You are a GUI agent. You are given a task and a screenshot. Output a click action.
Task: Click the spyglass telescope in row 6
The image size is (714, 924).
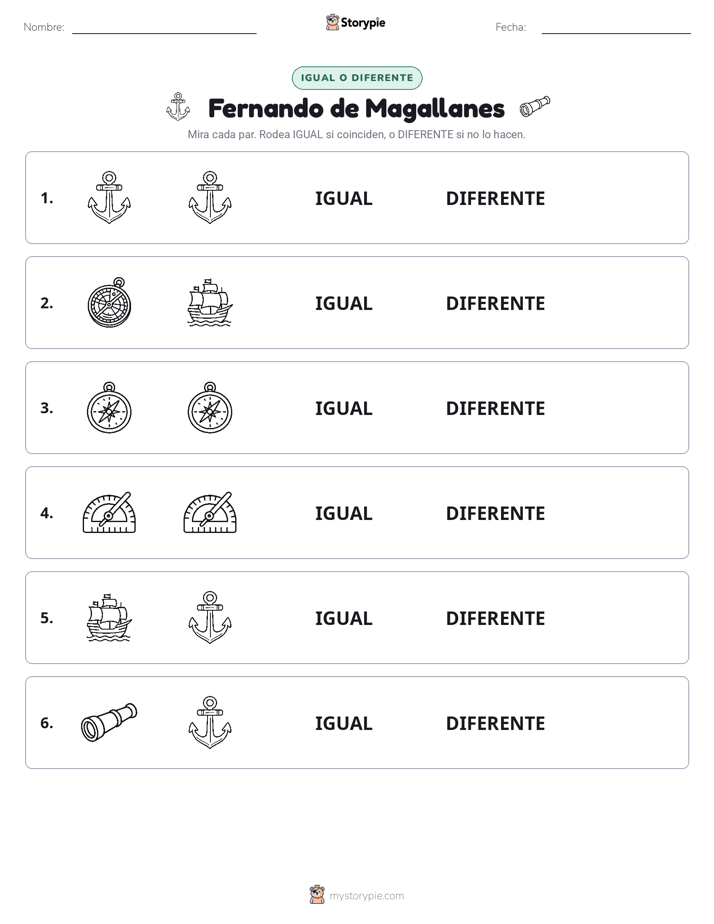[109, 722]
